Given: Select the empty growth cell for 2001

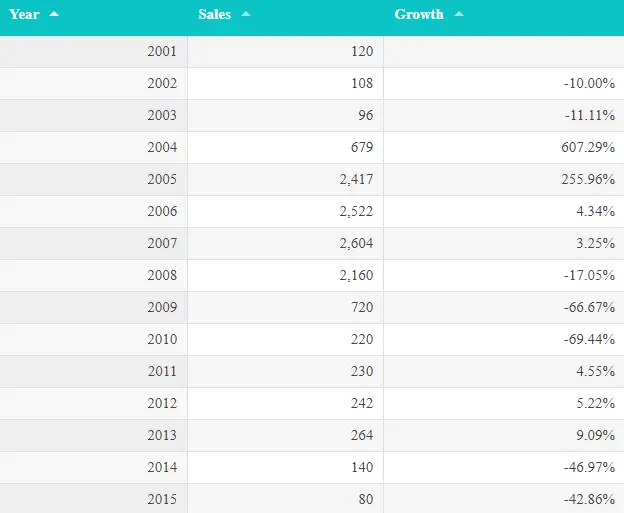Looking at the screenshot, I should 503,51.
